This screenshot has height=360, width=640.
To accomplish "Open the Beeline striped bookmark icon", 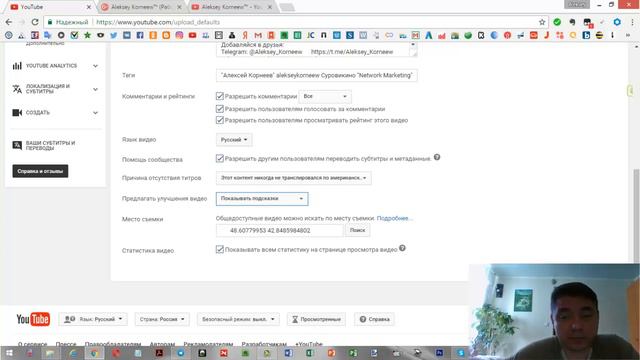I will [599, 36].
